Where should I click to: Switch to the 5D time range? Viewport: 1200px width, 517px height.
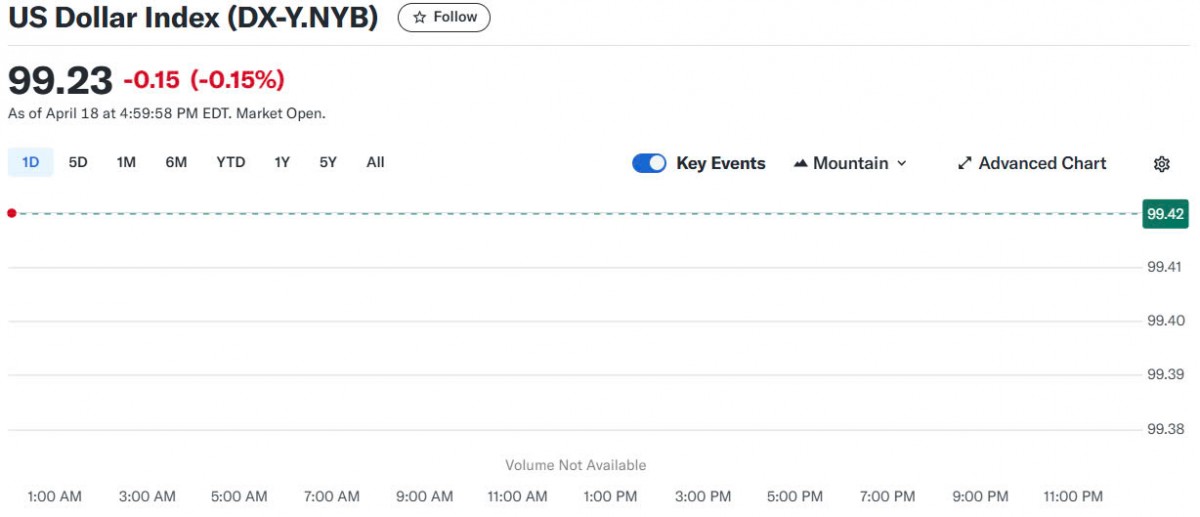click(x=78, y=162)
